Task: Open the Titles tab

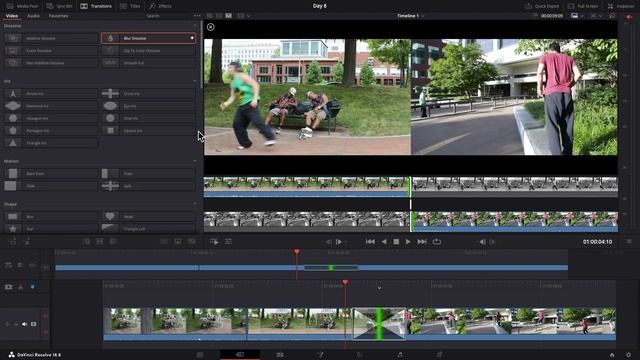Action: (130, 6)
